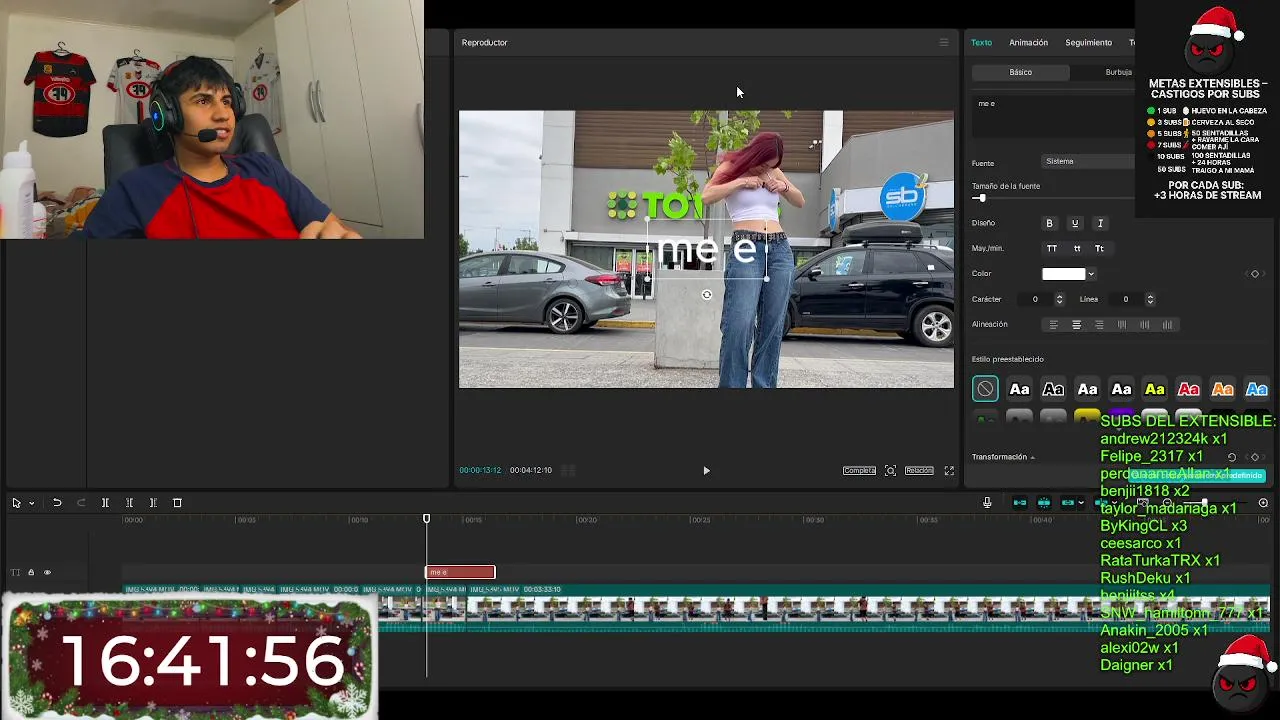Viewport: 1280px width, 720px height.
Task: Set vertical alignment middle option
Action: pos(1144,325)
